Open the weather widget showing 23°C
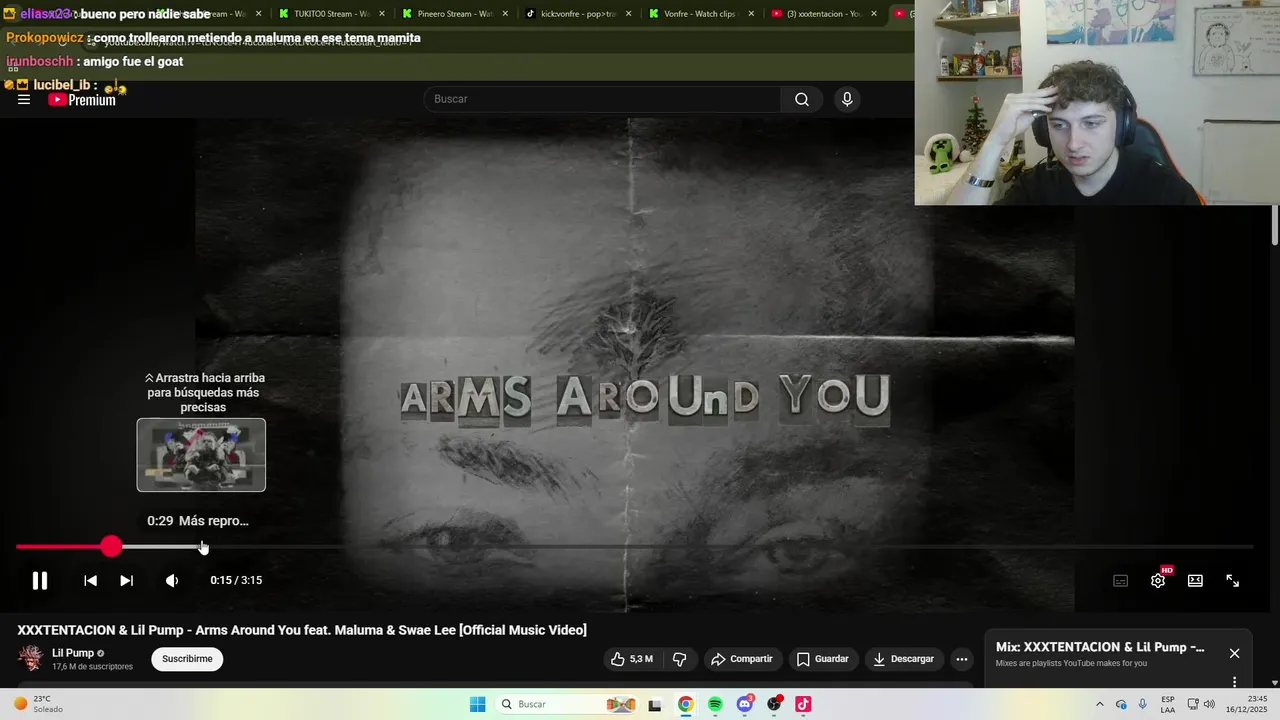Image resolution: width=1280 pixels, height=720 pixels. click(x=38, y=704)
